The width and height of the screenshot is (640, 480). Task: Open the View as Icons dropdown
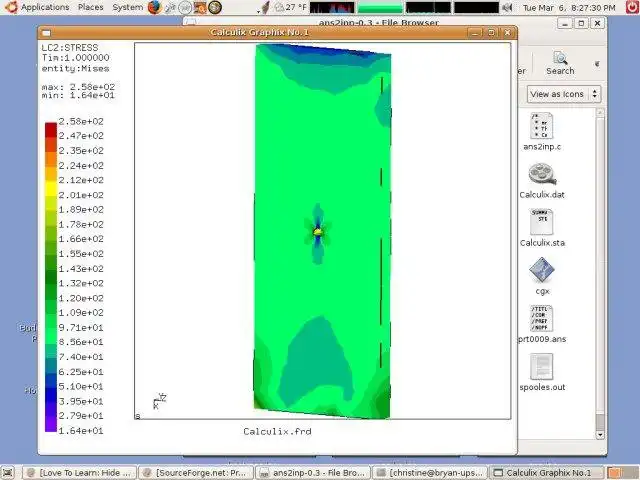point(564,94)
